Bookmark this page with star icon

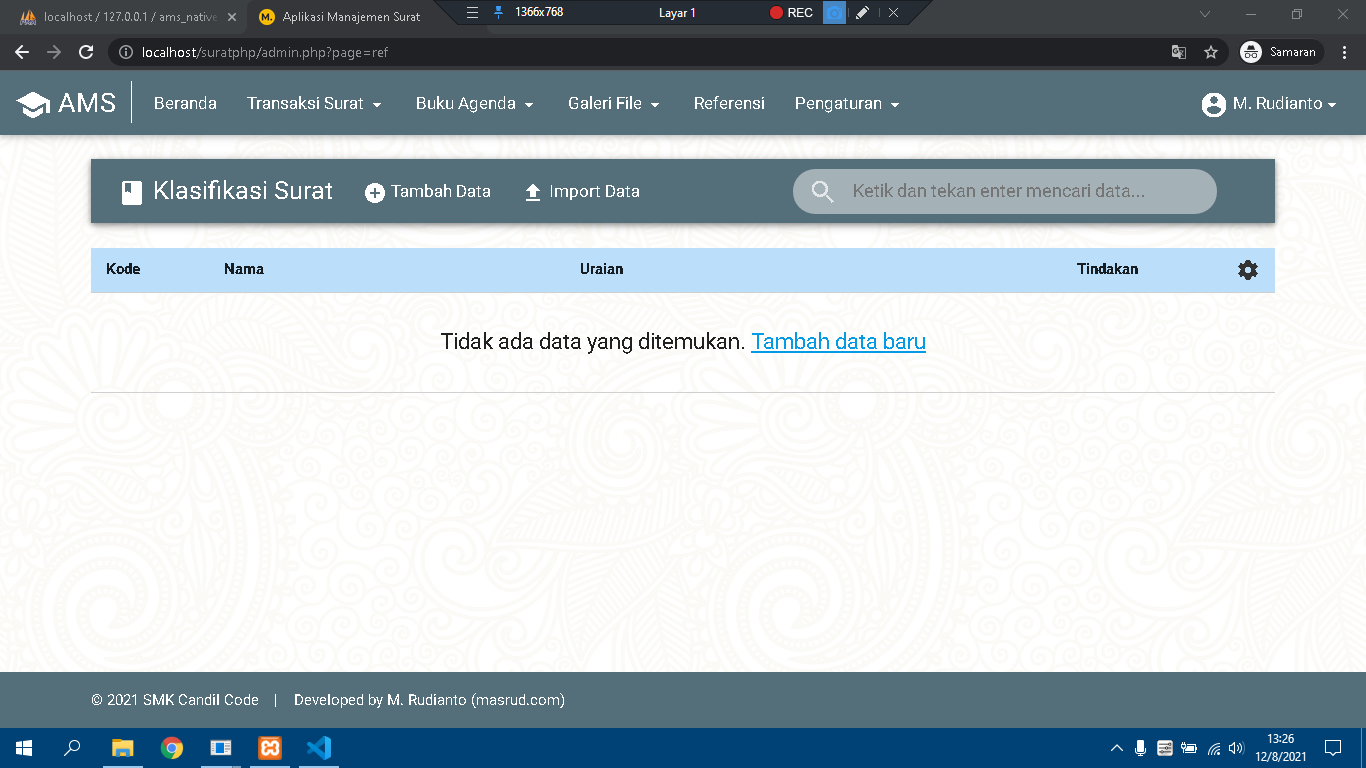[1211, 52]
